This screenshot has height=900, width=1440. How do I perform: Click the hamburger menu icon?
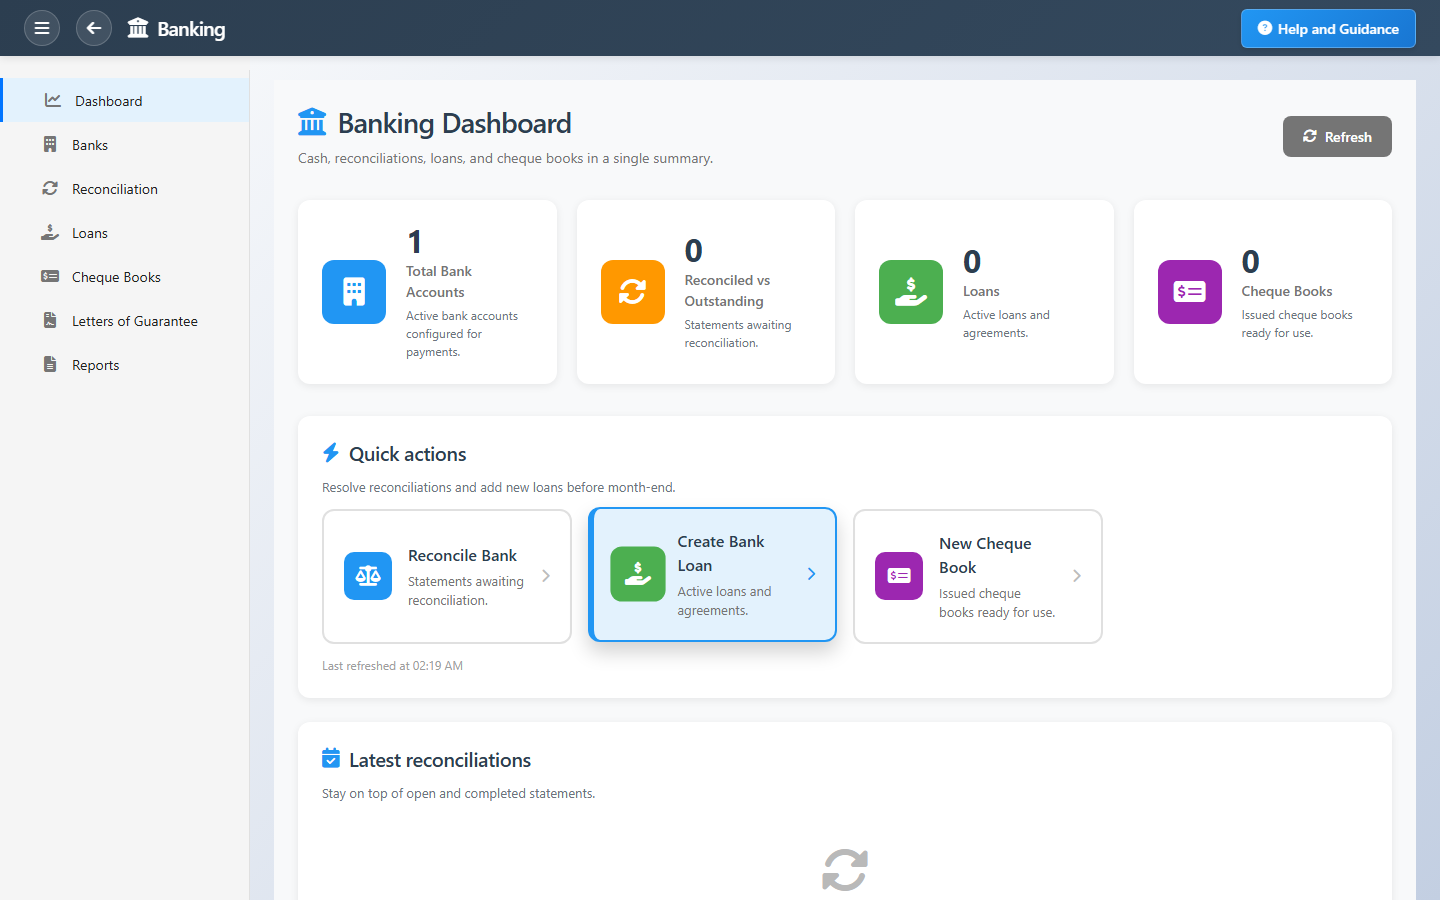pyautogui.click(x=42, y=28)
